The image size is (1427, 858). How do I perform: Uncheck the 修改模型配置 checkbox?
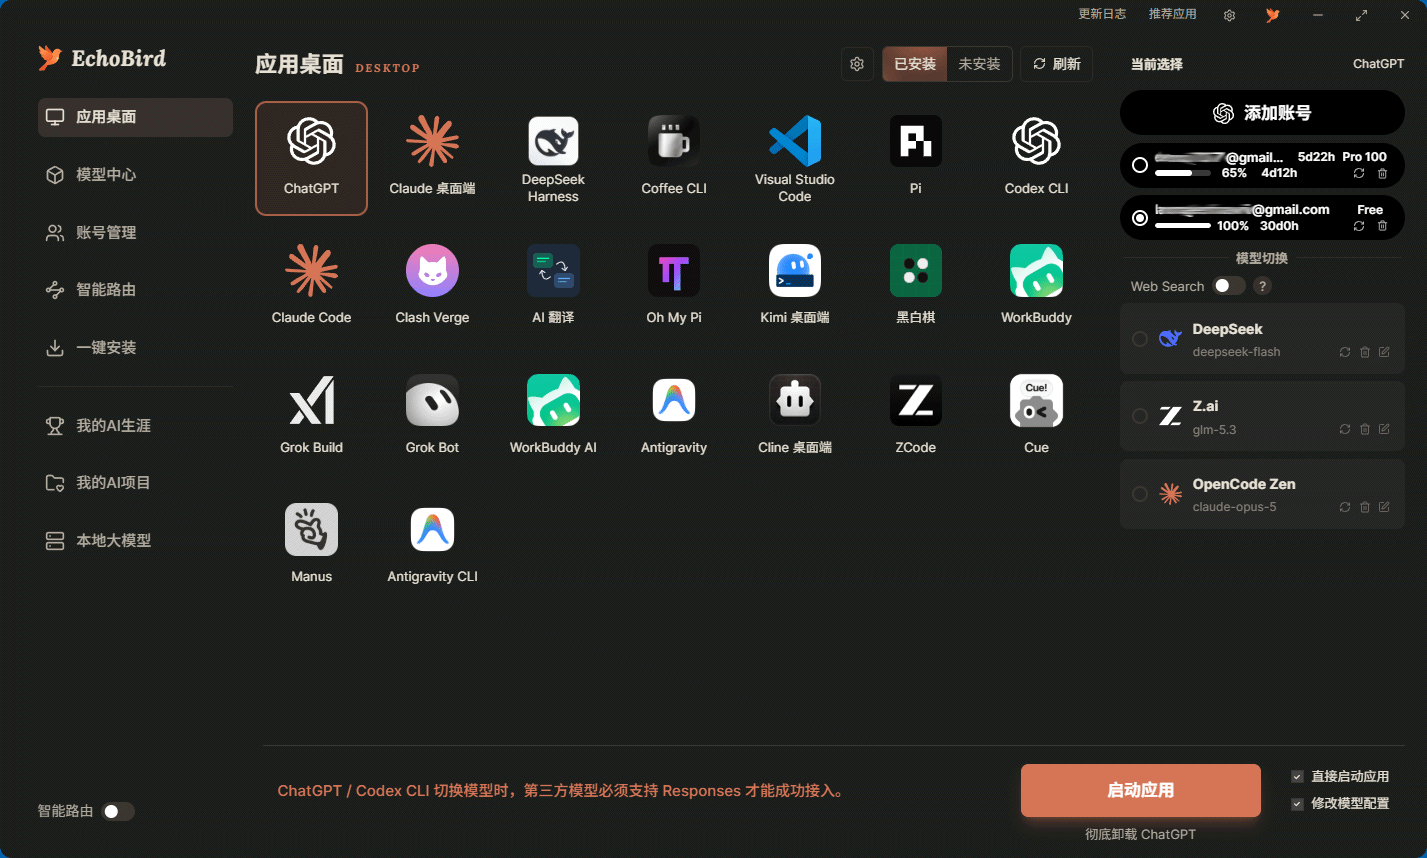pos(1297,803)
